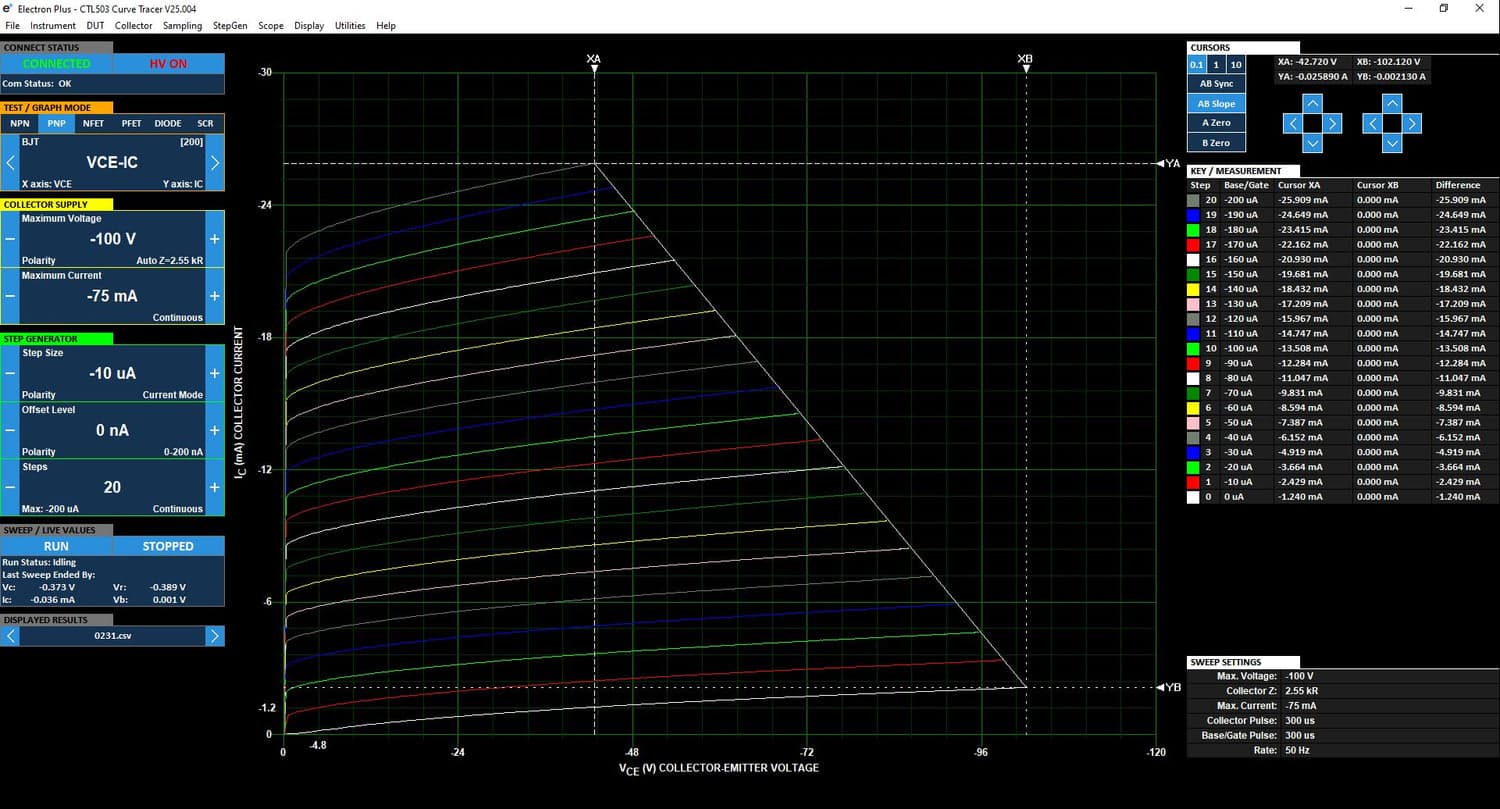
Task: Decrease Maximum Voltage with minus button
Action: point(10,239)
